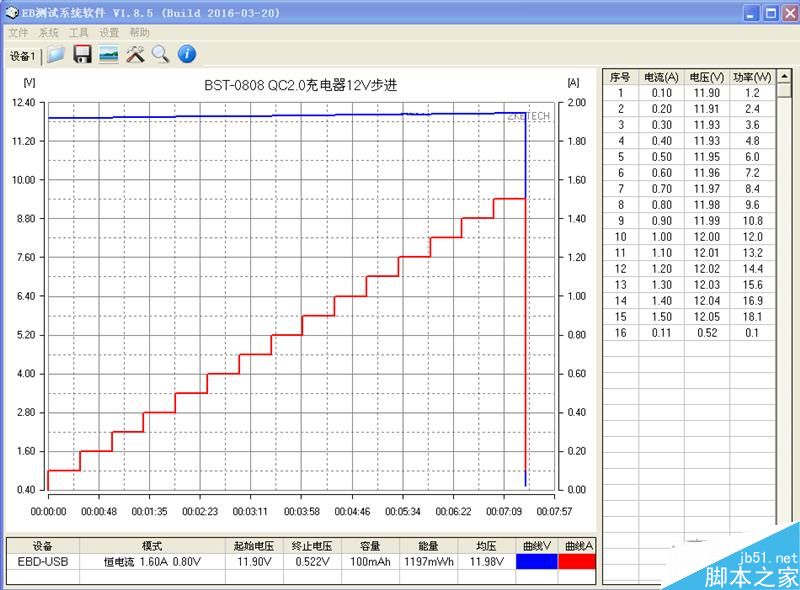Select row 11 power value 13.2
The height and width of the screenshot is (590, 800).
[752, 253]
